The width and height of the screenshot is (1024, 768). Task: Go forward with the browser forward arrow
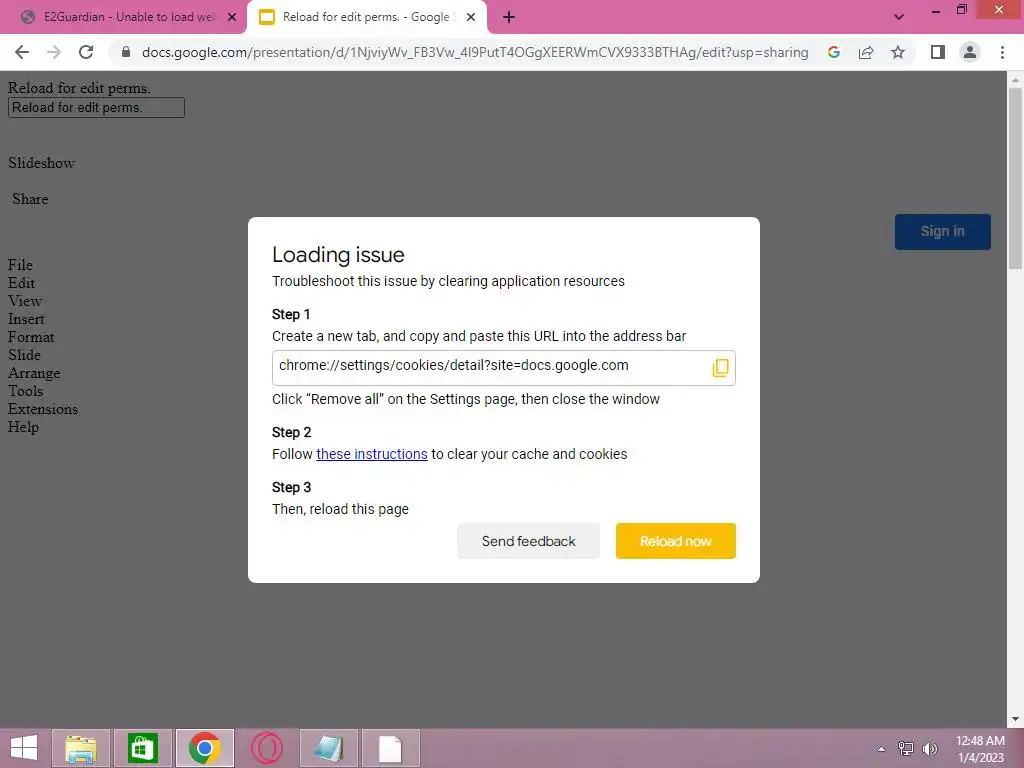pos(54,52)
